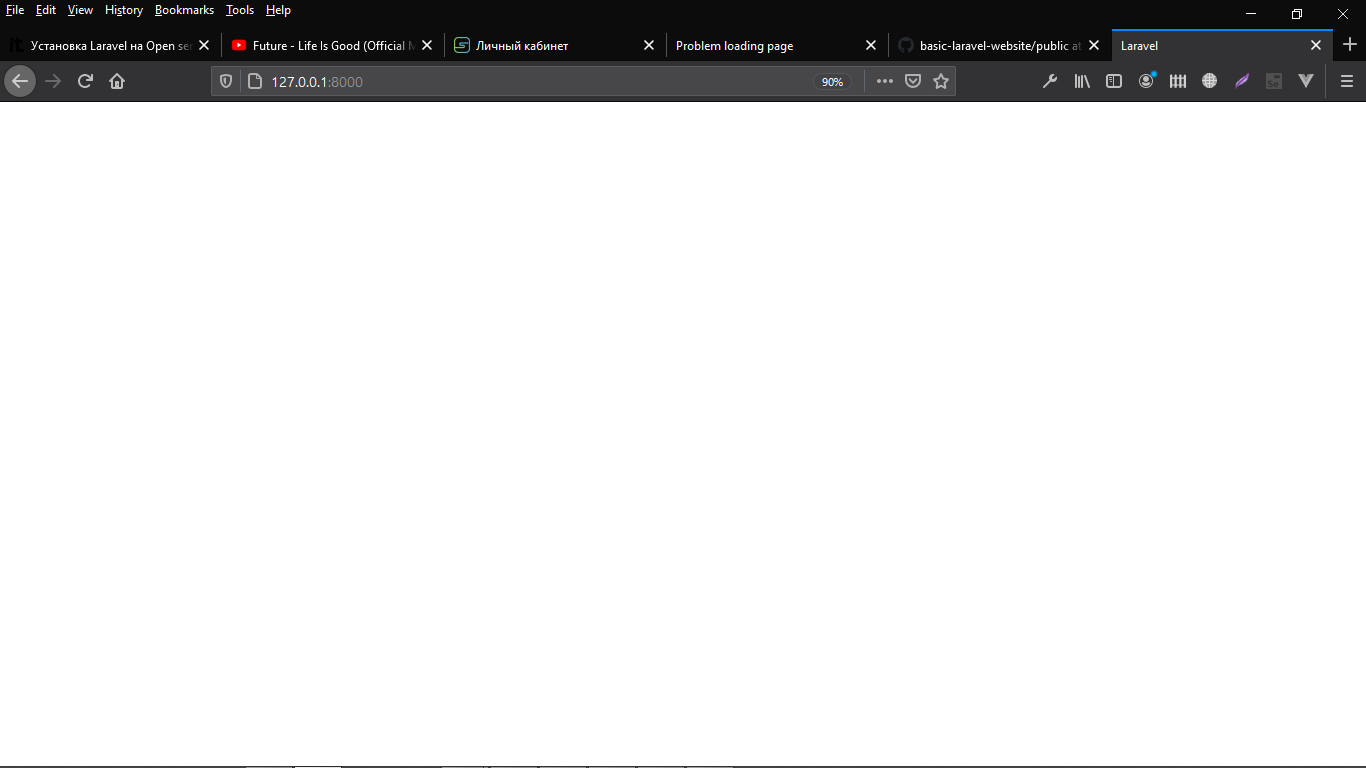Open the File menu
Viewport: 1366px width, 768px height.
pyautogui.click(x=15, y=10)
